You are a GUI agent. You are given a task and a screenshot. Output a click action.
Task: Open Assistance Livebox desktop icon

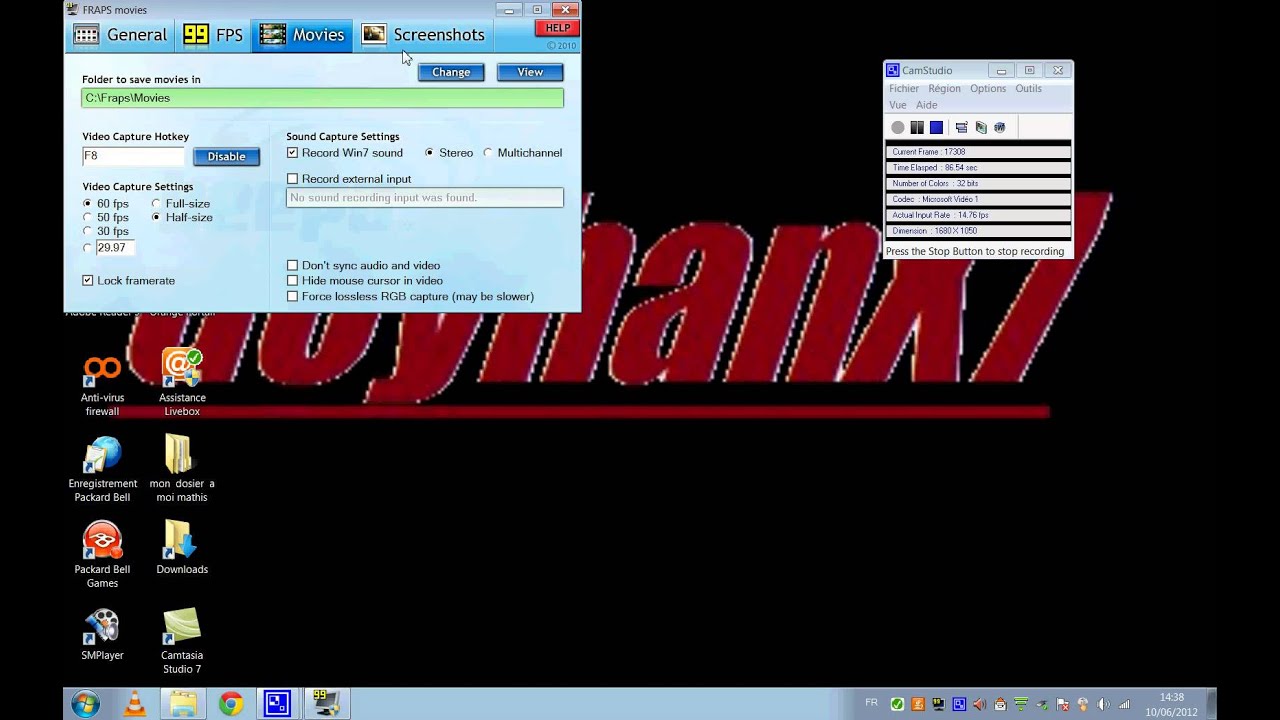182,383
